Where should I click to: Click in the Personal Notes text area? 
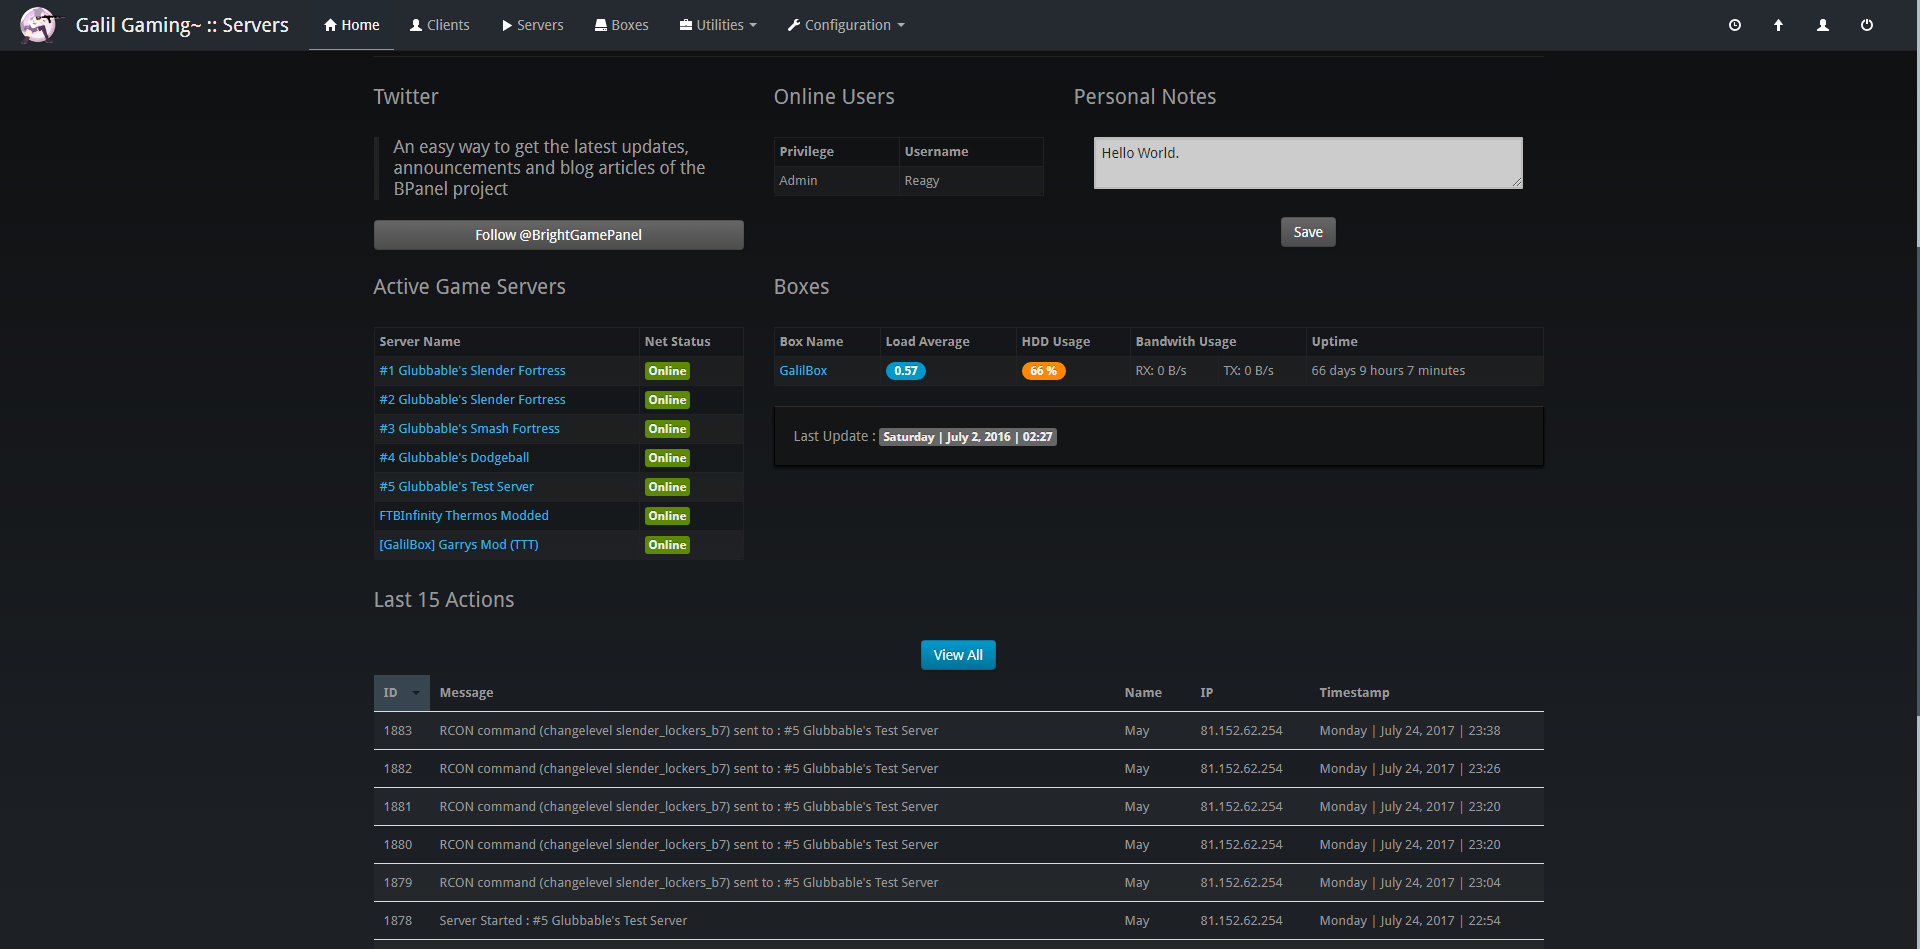(x=1308, y=163)
